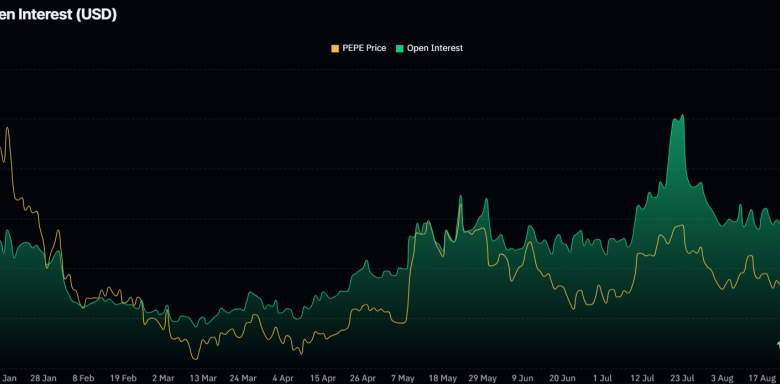Click the 3 Aug date label
The width and height of the screenshot is (780, 384).
click(x=722, y=379)
